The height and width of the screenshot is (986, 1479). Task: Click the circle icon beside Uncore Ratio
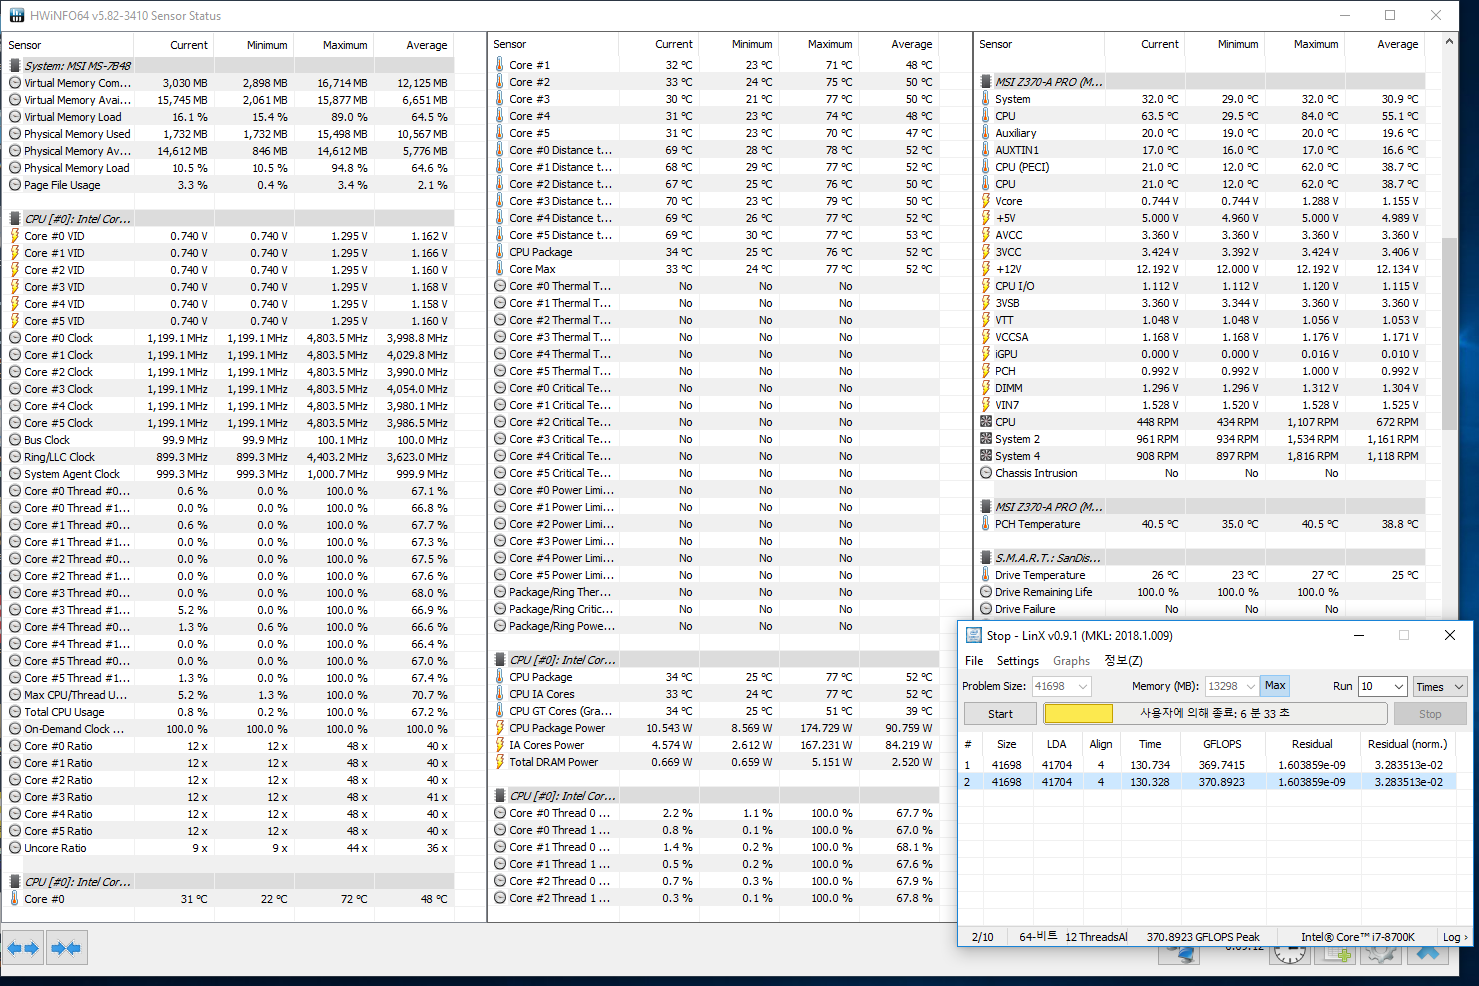click(15, 848)
